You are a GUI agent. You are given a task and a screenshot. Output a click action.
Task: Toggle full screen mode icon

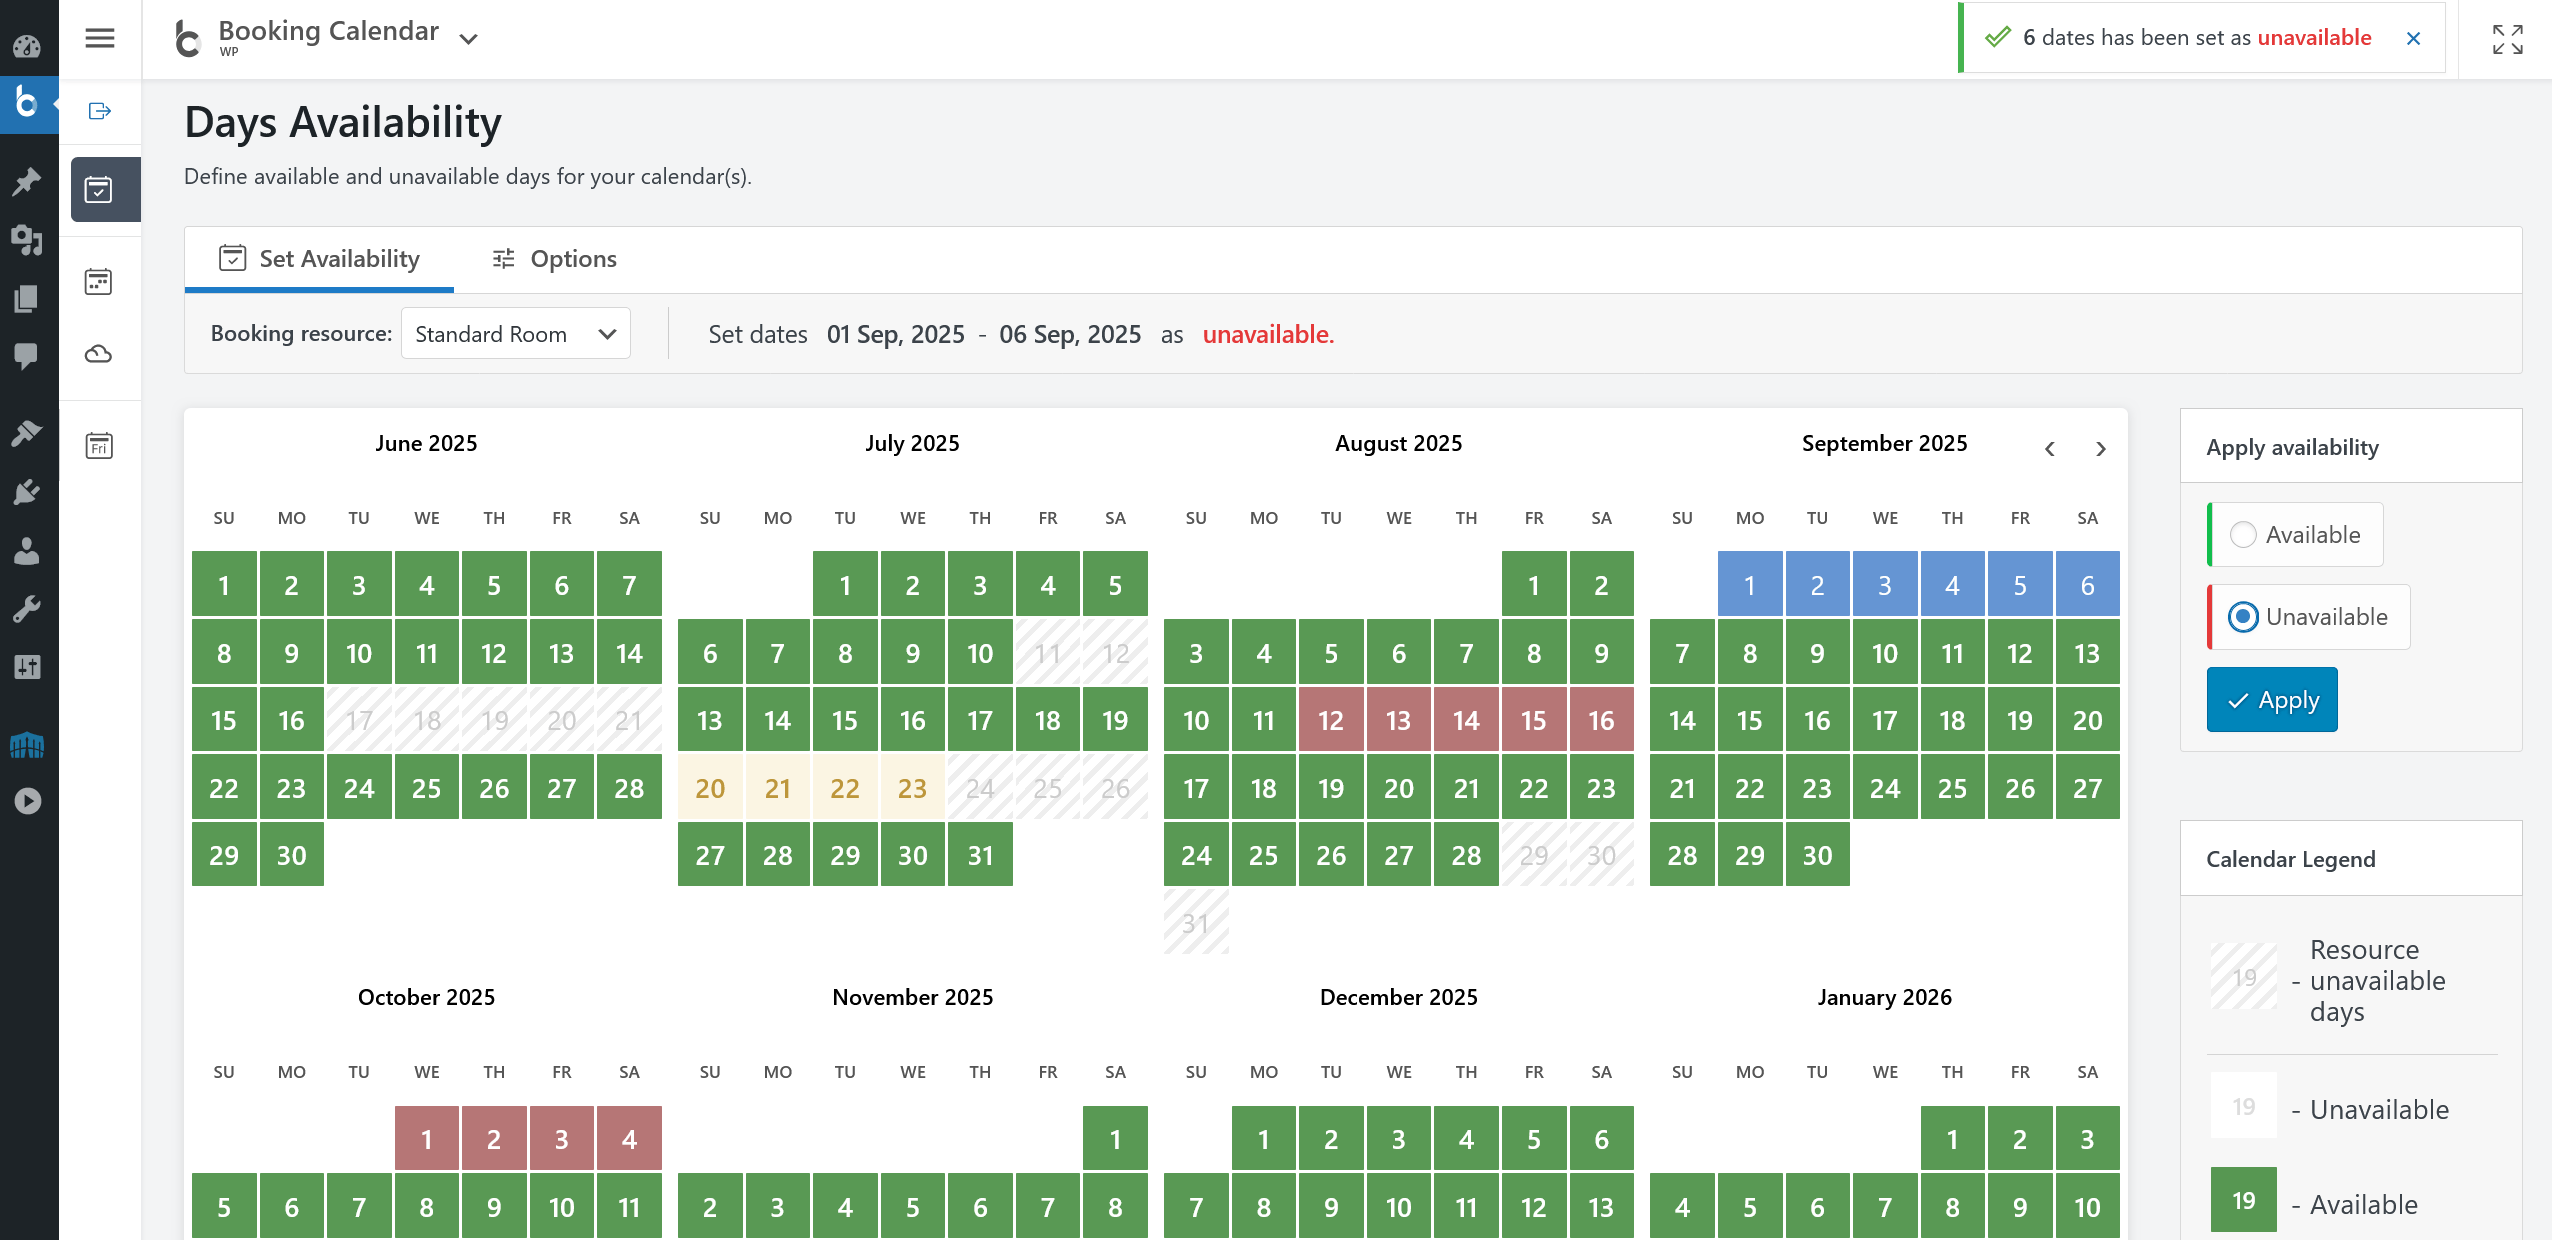[x=2507, y=39]
